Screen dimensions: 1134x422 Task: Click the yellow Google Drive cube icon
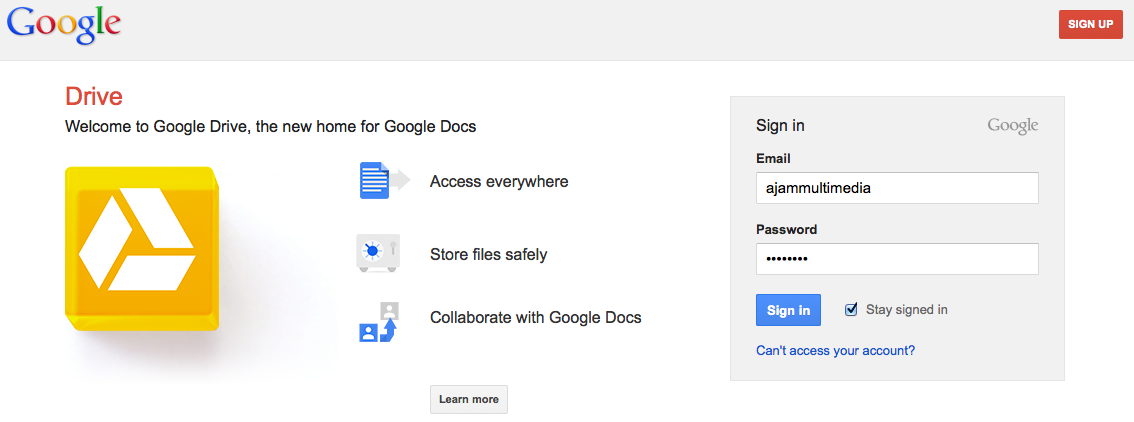click(x=142, y=249)
